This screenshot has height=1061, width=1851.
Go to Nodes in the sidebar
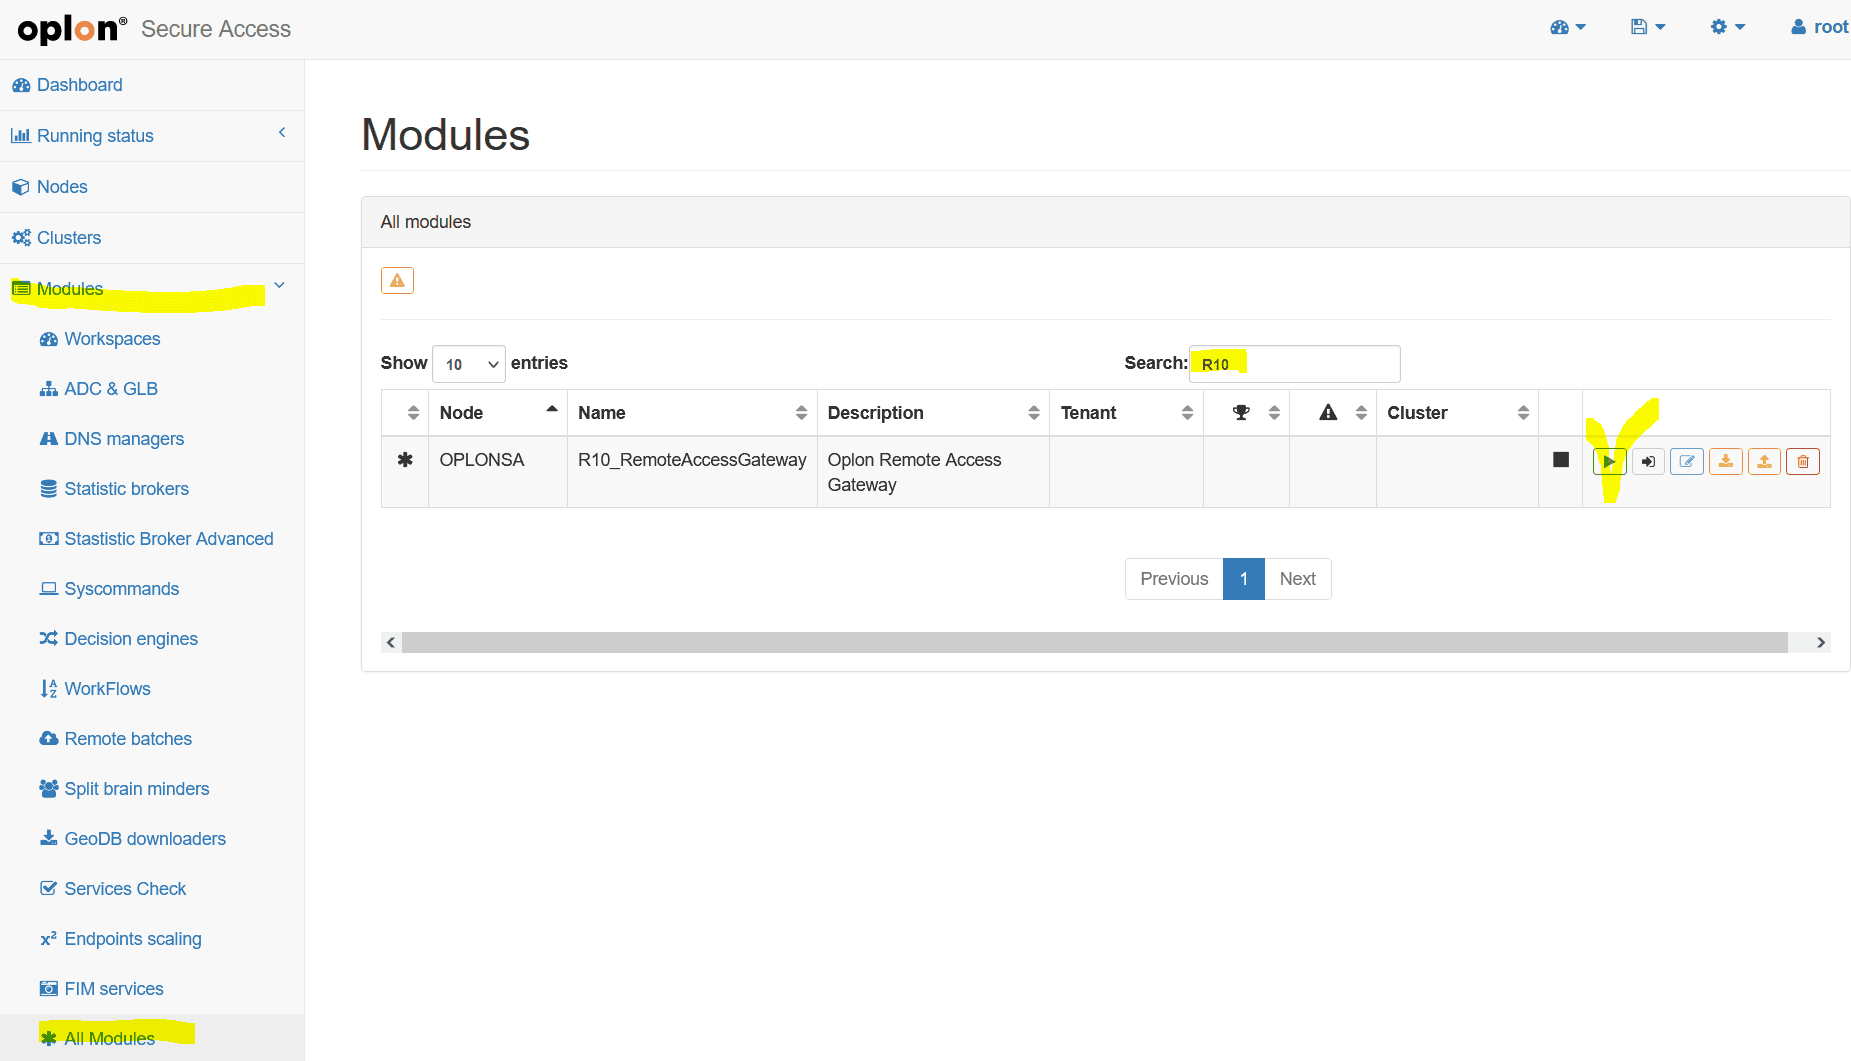tap(152, 187)
